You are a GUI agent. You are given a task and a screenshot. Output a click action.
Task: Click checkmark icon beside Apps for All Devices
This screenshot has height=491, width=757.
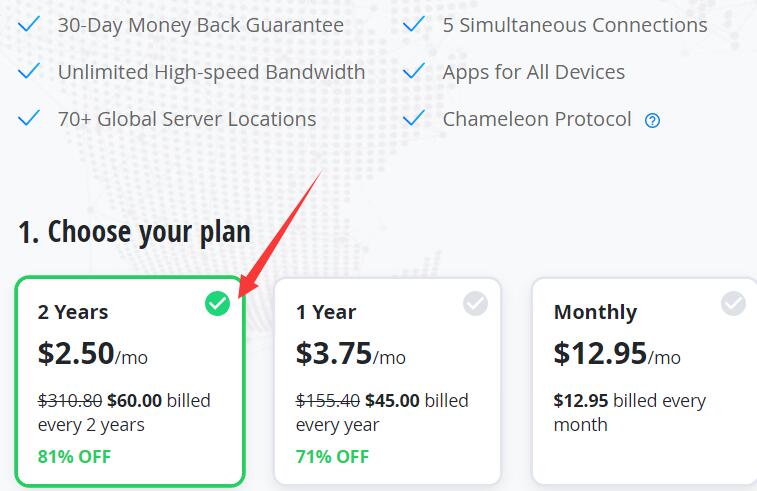coord(414,71)
